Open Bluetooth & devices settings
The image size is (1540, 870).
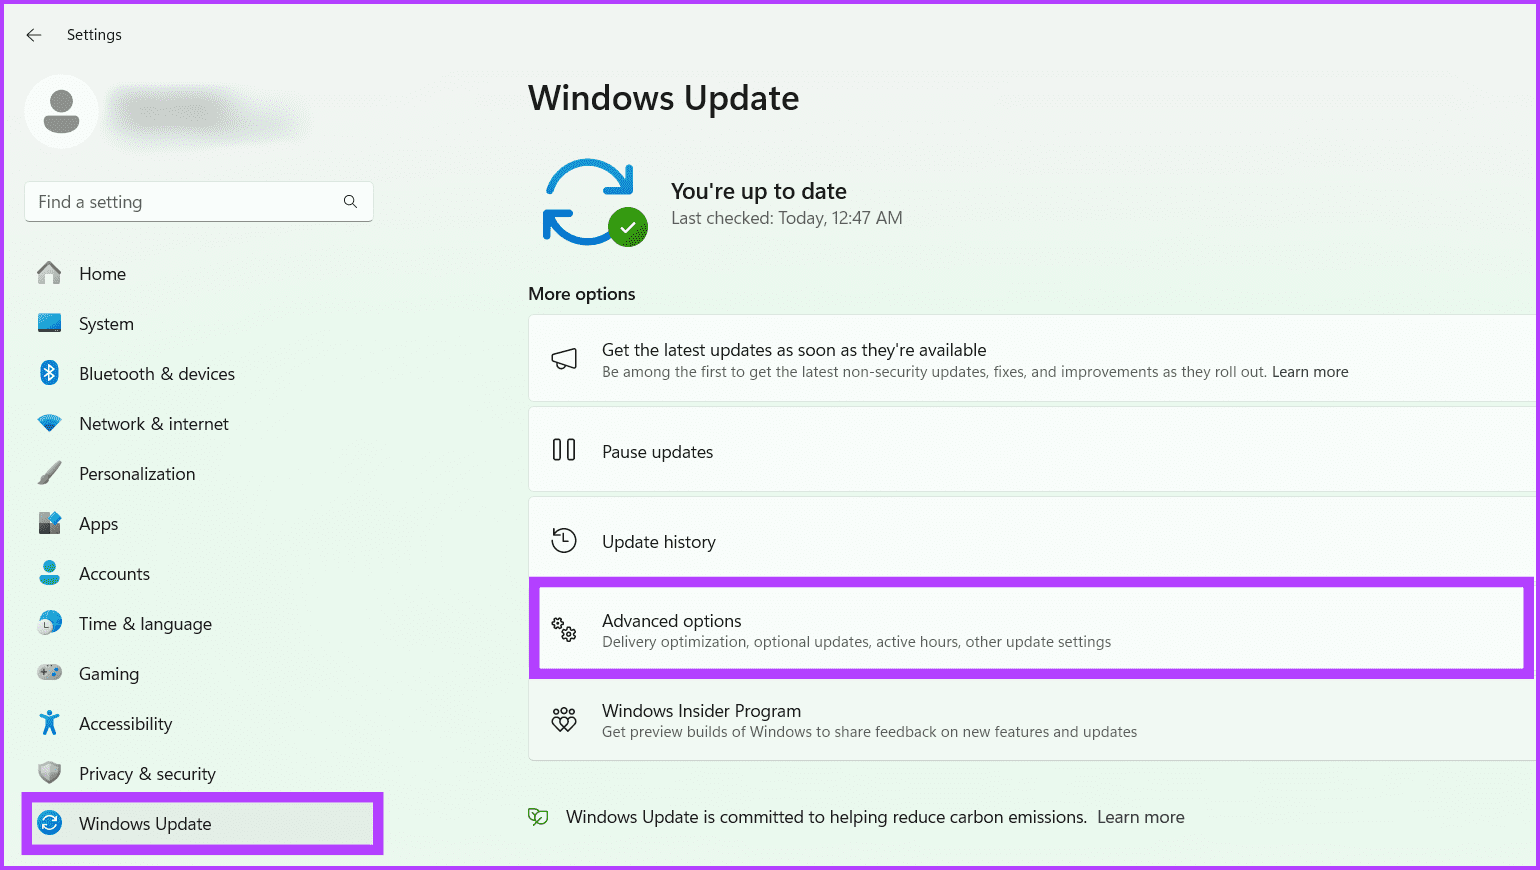tap(157, 373)
